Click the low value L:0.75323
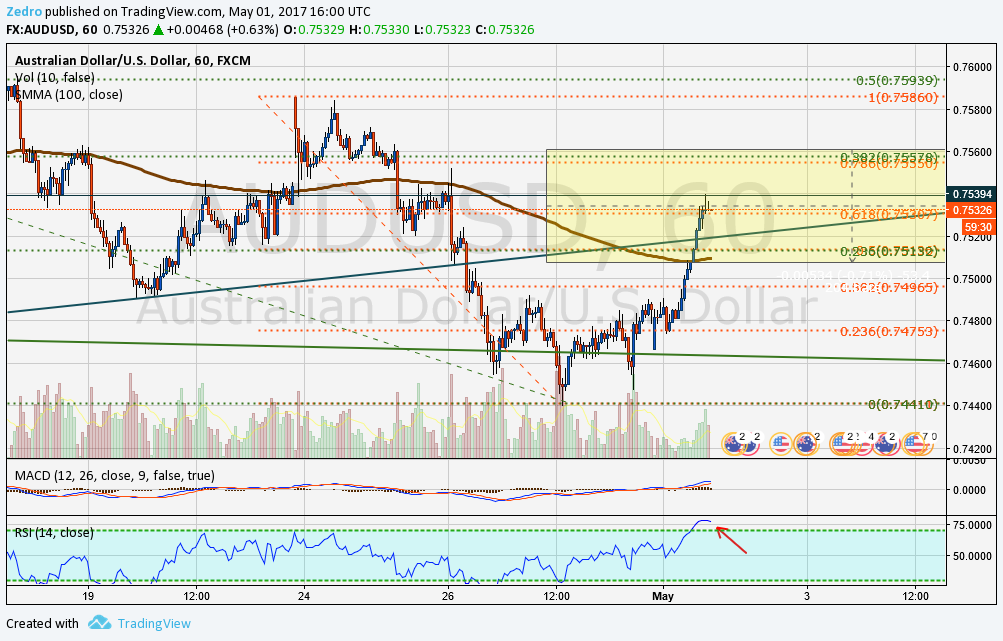This screenshot has width=1003, height=641. click(443, 29)
